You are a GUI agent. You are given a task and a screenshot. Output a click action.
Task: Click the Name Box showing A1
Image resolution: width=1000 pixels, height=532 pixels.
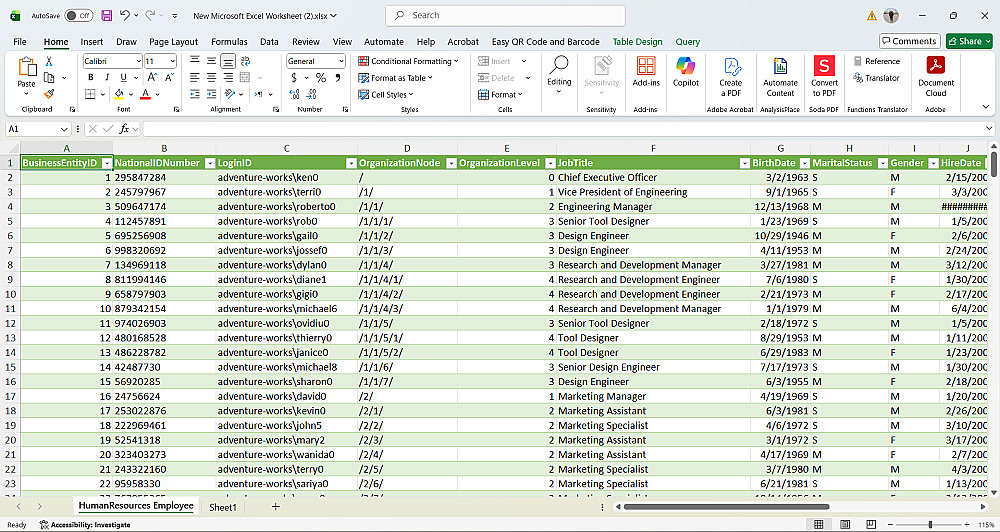(x=32, y=129)
